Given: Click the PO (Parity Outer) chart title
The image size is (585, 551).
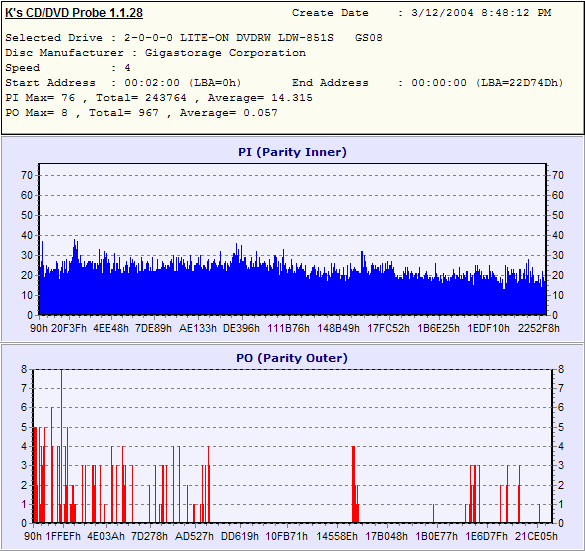Looking at the screenshot, I should click(292, 358).
